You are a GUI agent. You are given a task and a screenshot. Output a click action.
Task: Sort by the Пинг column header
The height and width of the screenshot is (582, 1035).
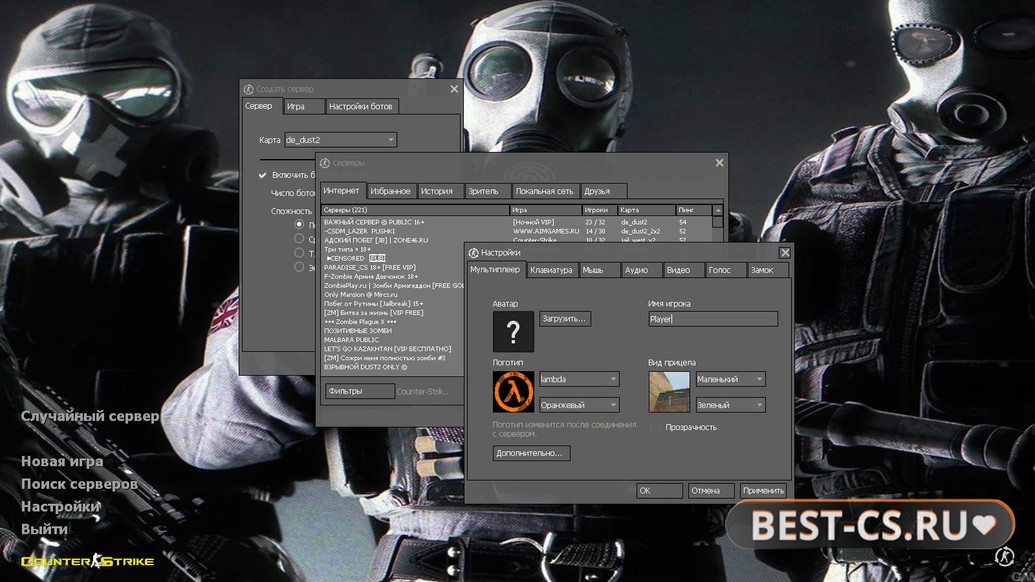pyautogui.click(x=694, y=210)
